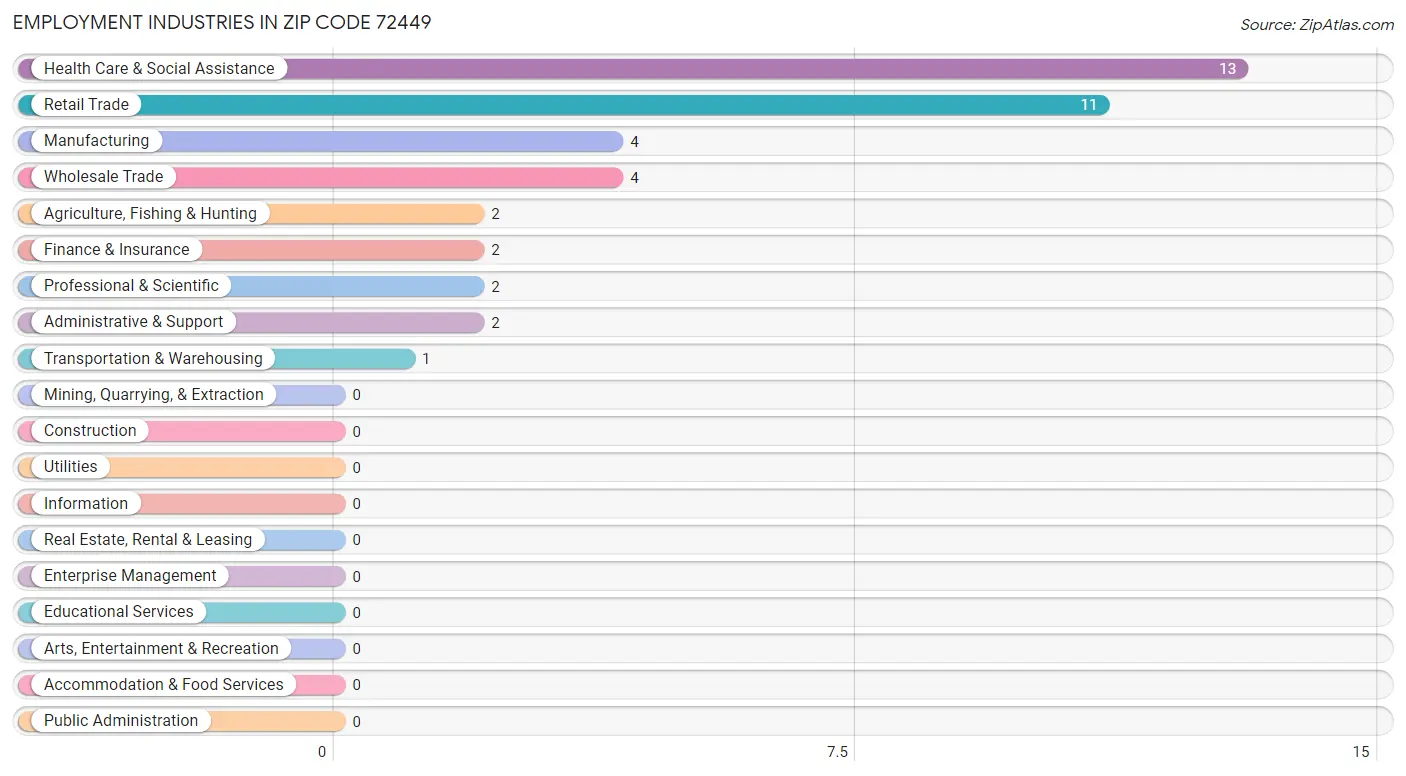
Task: Click the Arts, Entertainment & Recreation label
Action: coord(161,648)
